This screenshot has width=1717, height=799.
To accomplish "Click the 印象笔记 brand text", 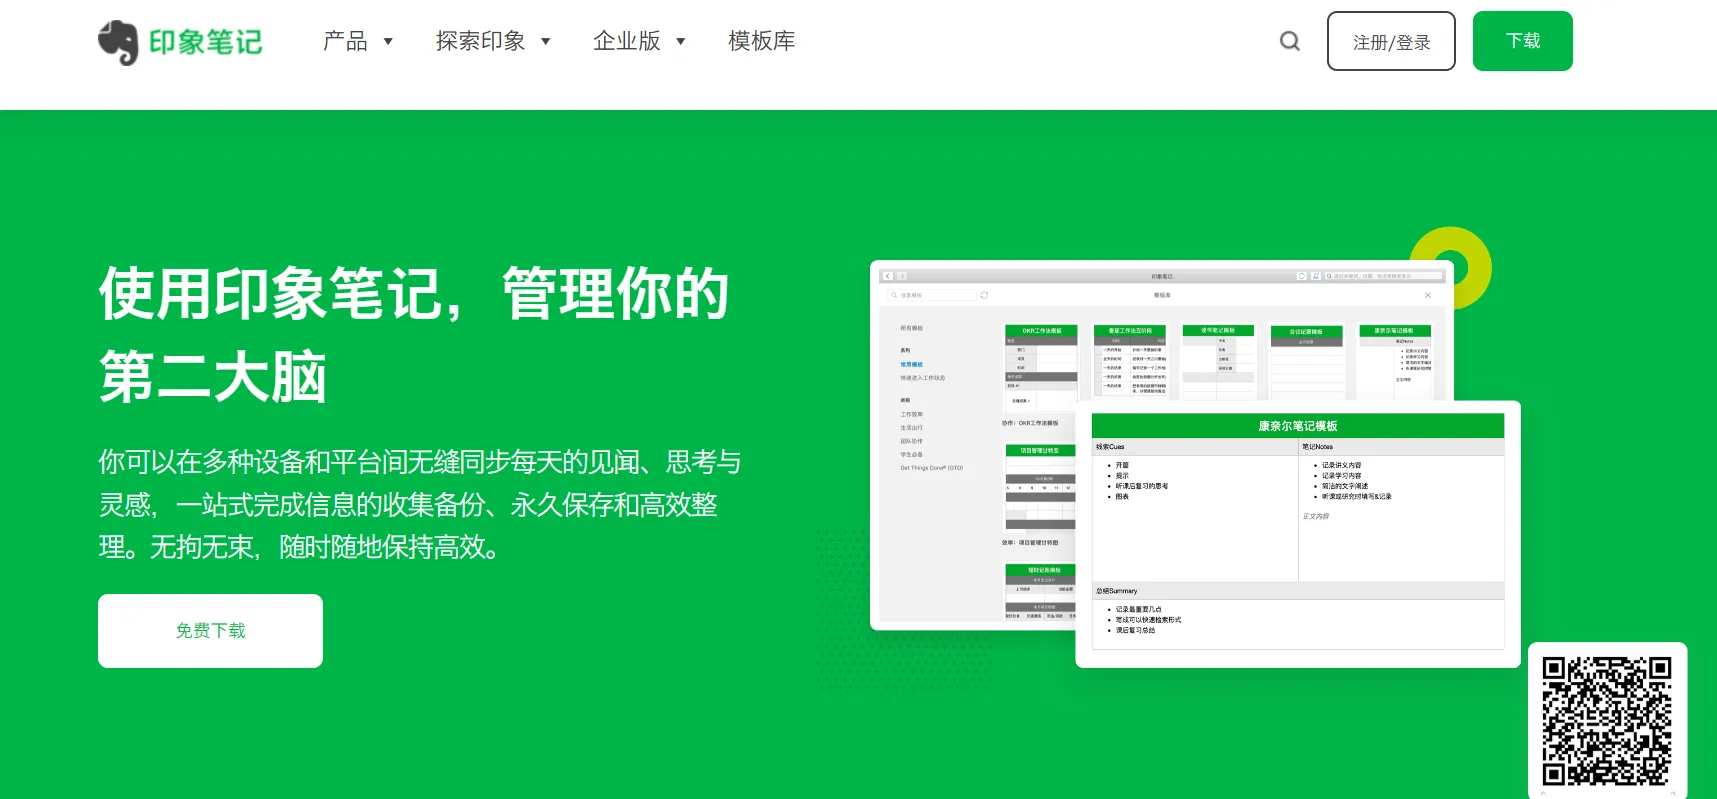I will pyautogui.click(x=206, y=42).
